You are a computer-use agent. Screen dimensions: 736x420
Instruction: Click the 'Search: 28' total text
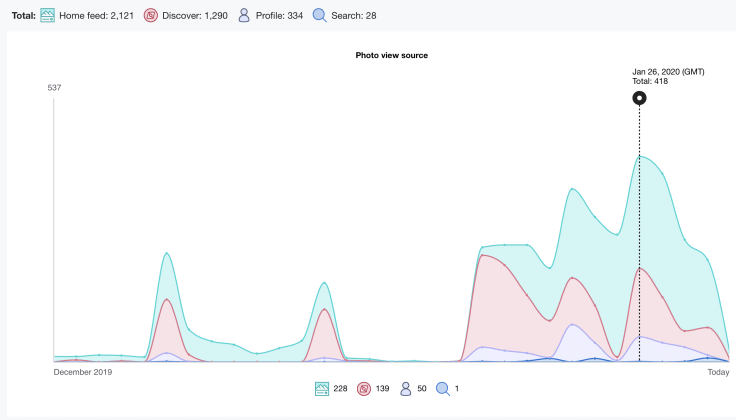[x=354, y=16]
